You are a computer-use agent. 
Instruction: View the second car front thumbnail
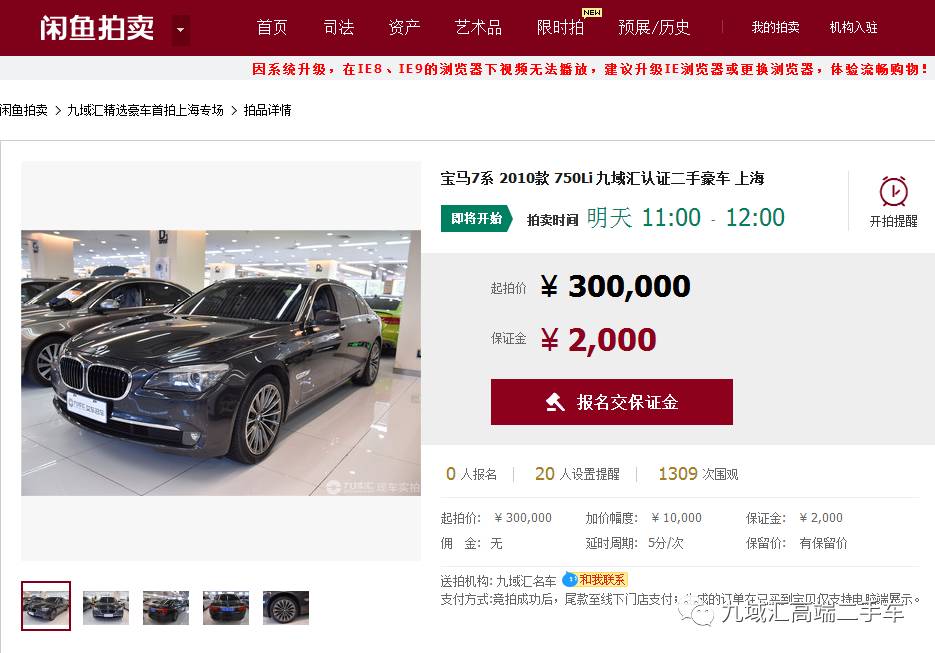[106, 608]
